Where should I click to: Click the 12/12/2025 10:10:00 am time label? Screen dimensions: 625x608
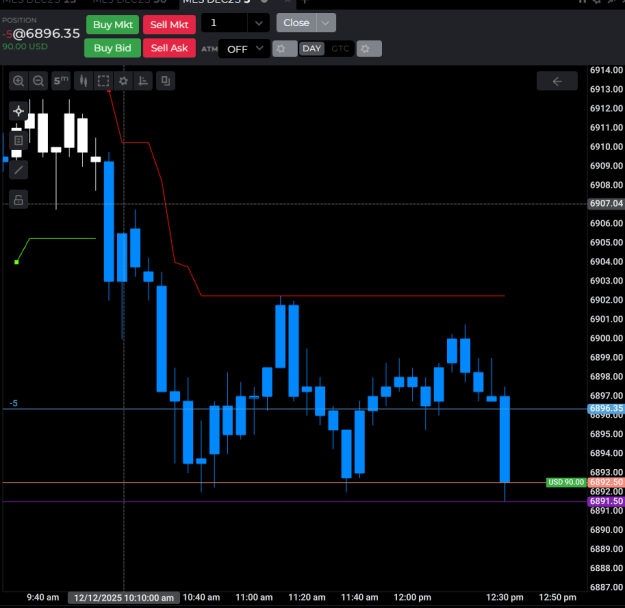tap(124, 598)
